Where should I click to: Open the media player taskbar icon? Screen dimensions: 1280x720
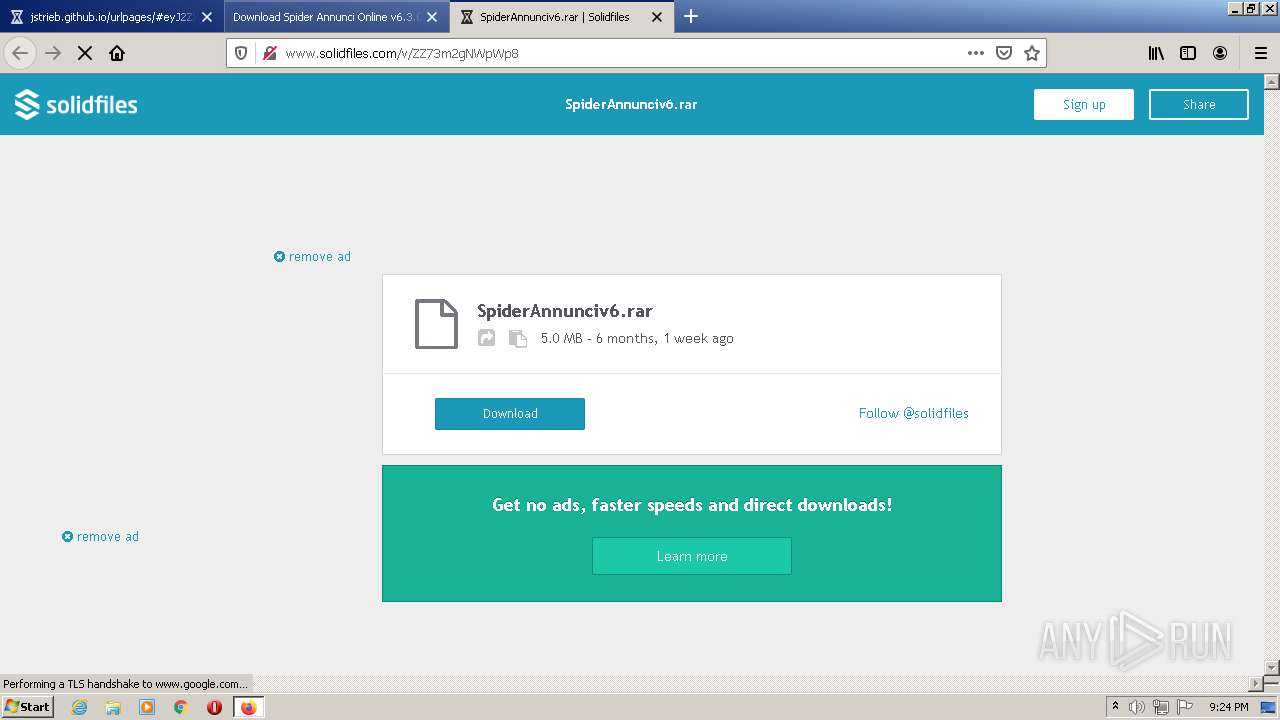pos(147,707)
